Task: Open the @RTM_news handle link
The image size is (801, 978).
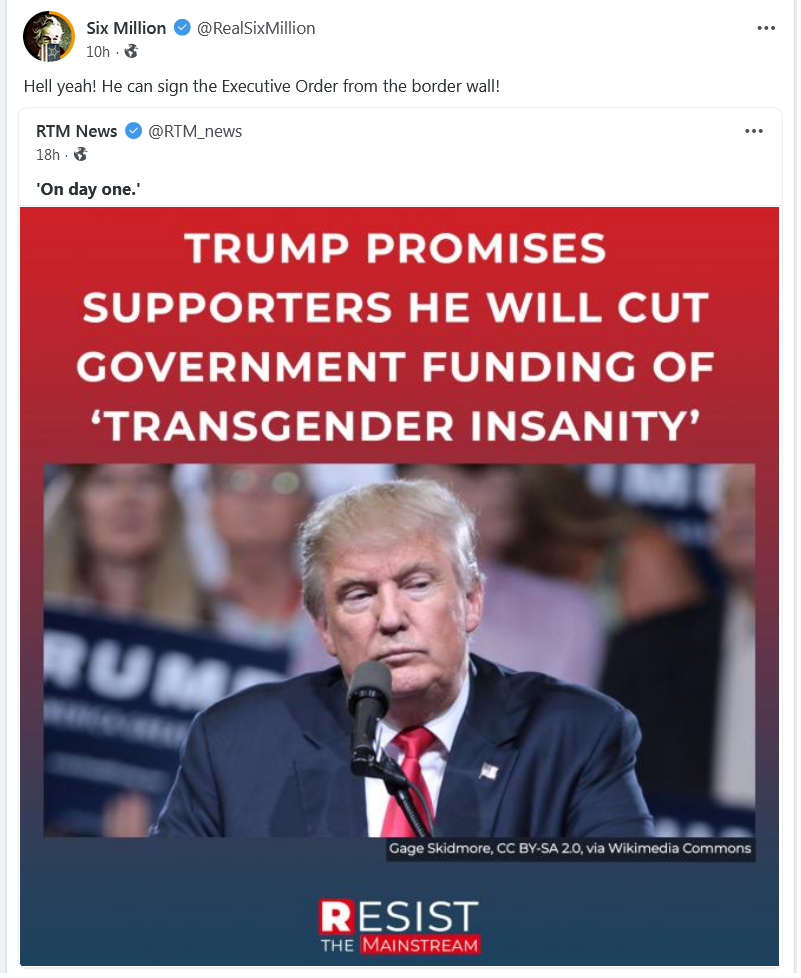Action: point(195,132)
